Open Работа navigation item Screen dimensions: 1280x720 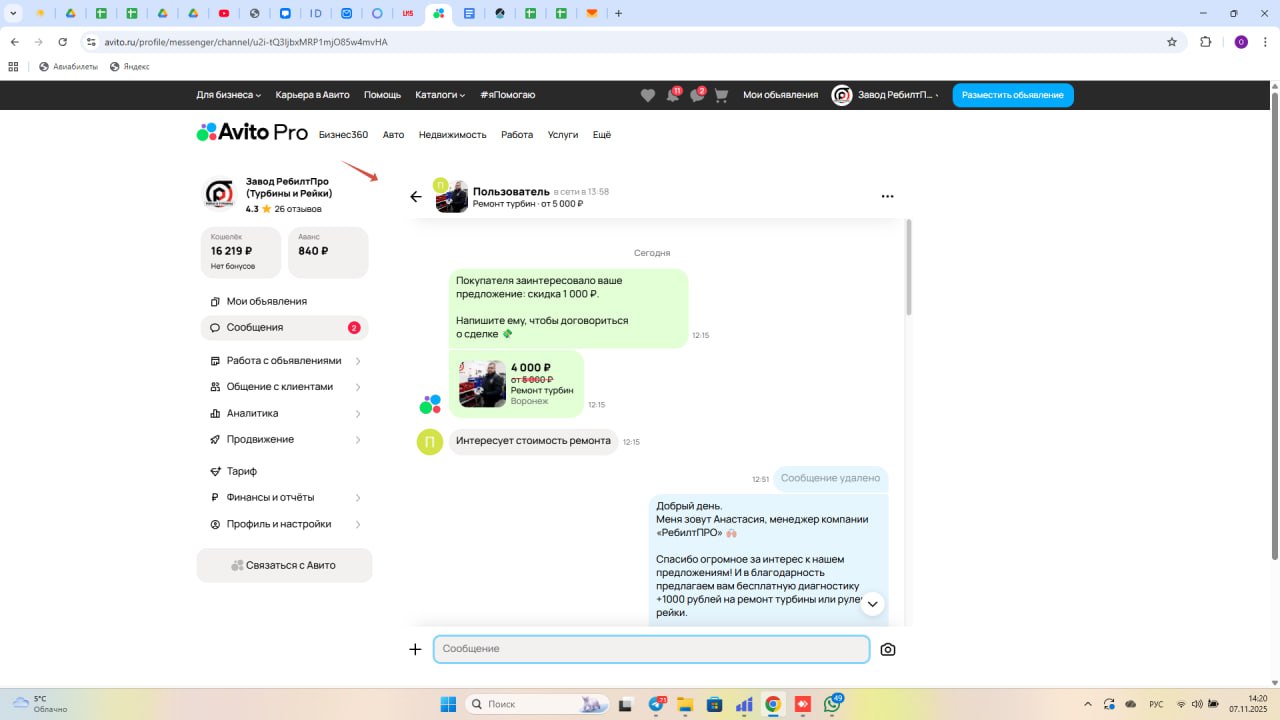click(x=517, y=135)
